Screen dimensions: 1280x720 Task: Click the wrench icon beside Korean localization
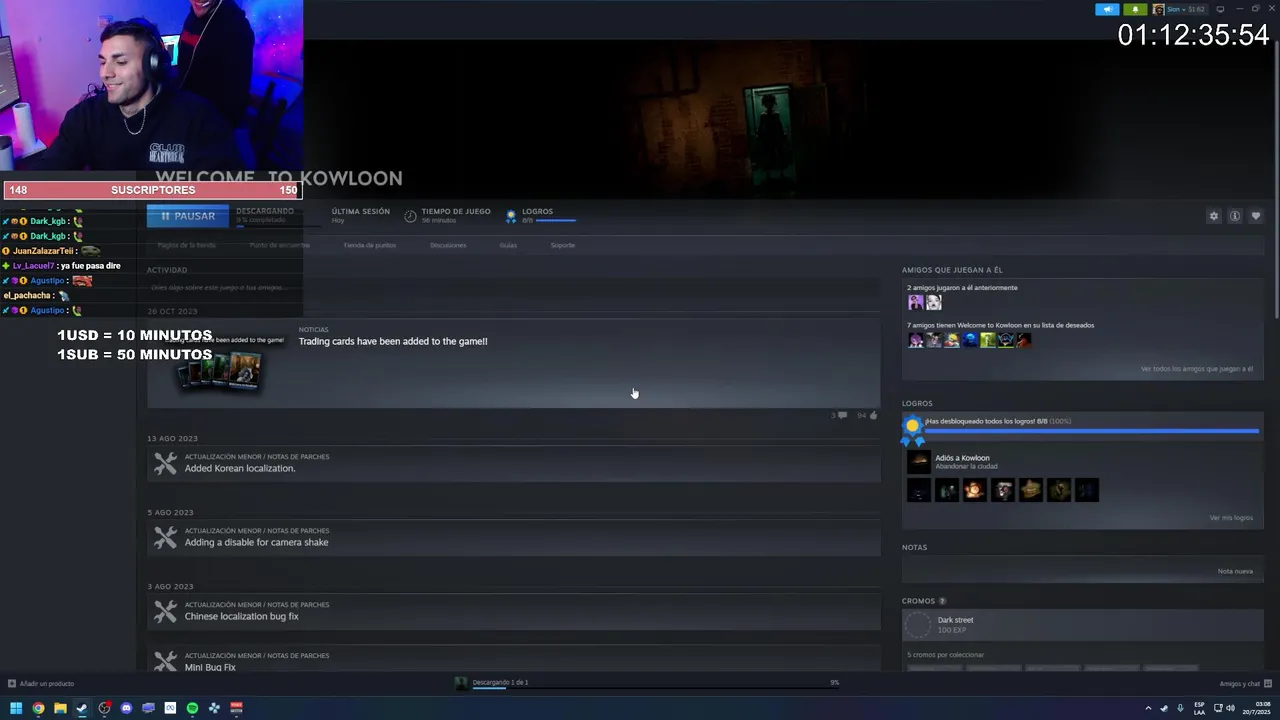(x=165, y=463)
